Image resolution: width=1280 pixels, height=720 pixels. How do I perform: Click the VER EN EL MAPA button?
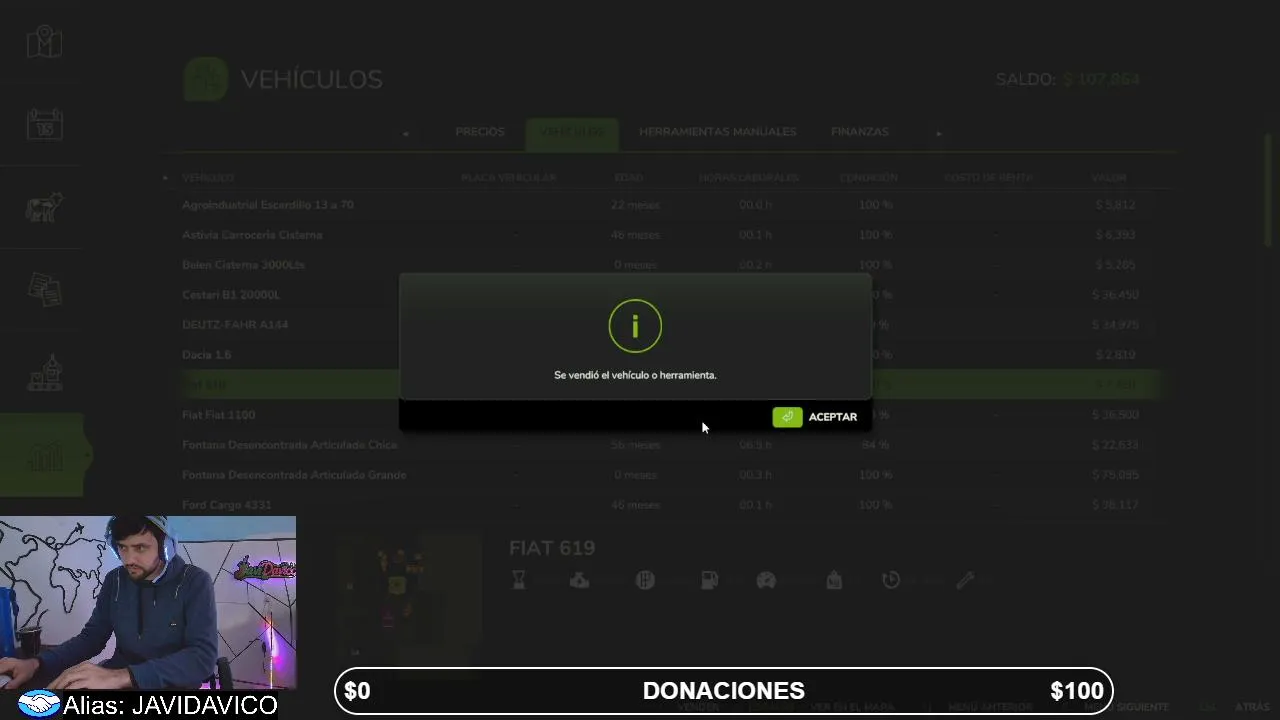click(x=852, y=707)
